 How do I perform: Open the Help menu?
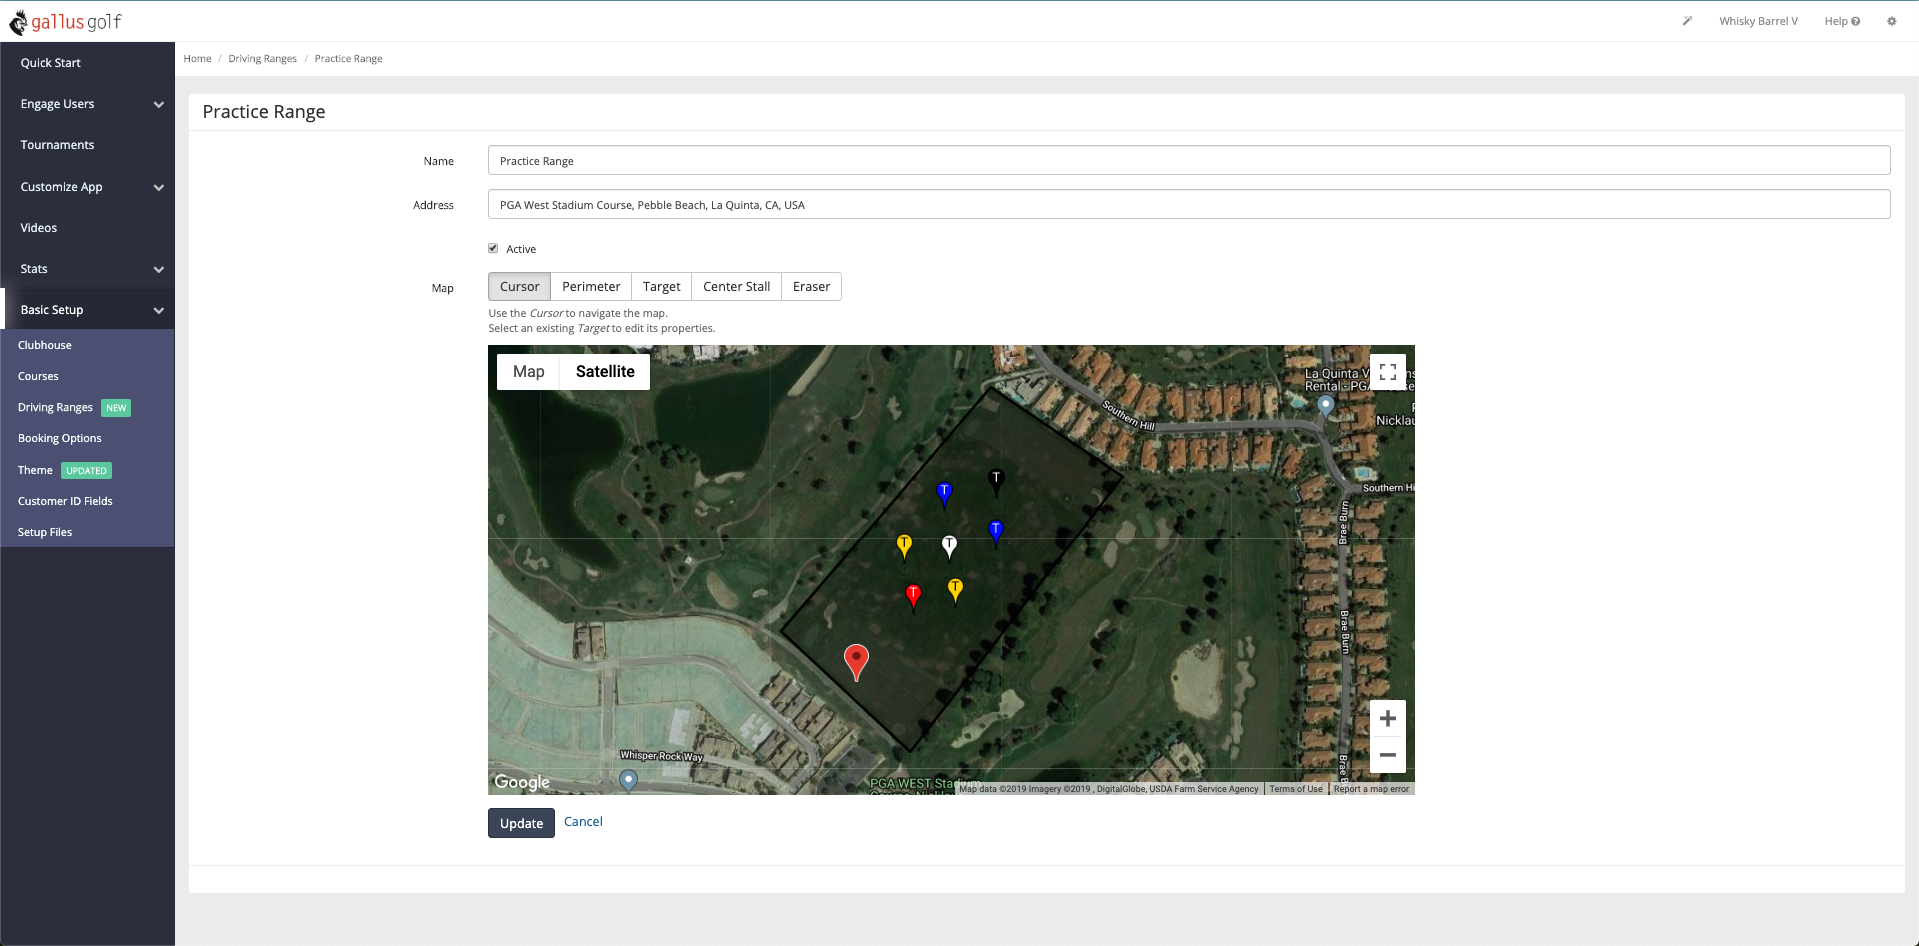[1842, 21]
